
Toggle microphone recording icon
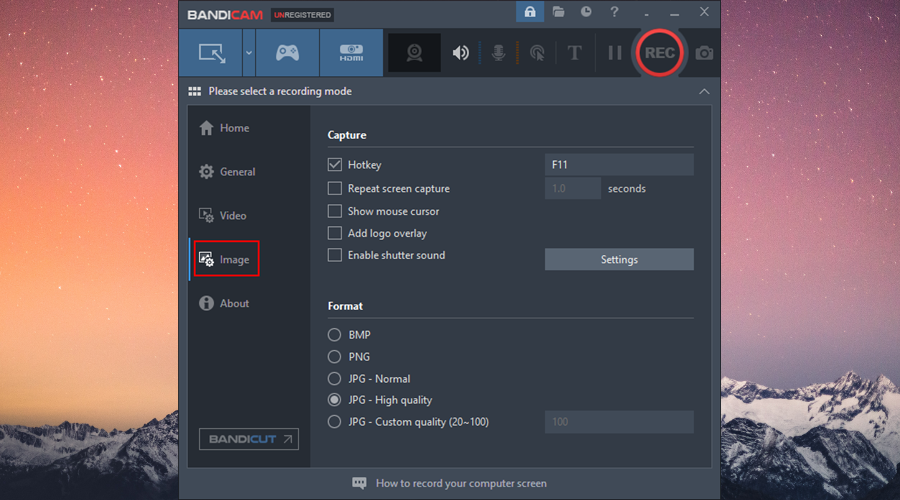[x=498, y=53]
